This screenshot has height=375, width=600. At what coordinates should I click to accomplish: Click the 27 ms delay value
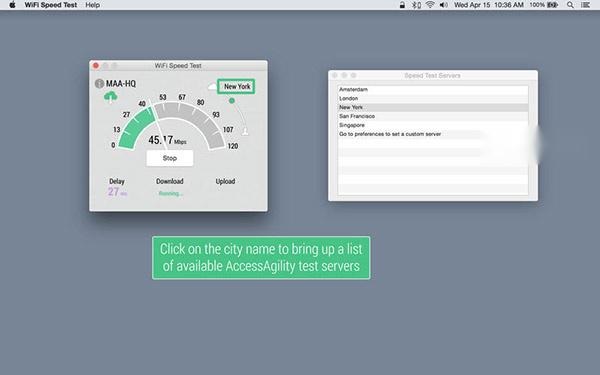click(x=117, y=192)
